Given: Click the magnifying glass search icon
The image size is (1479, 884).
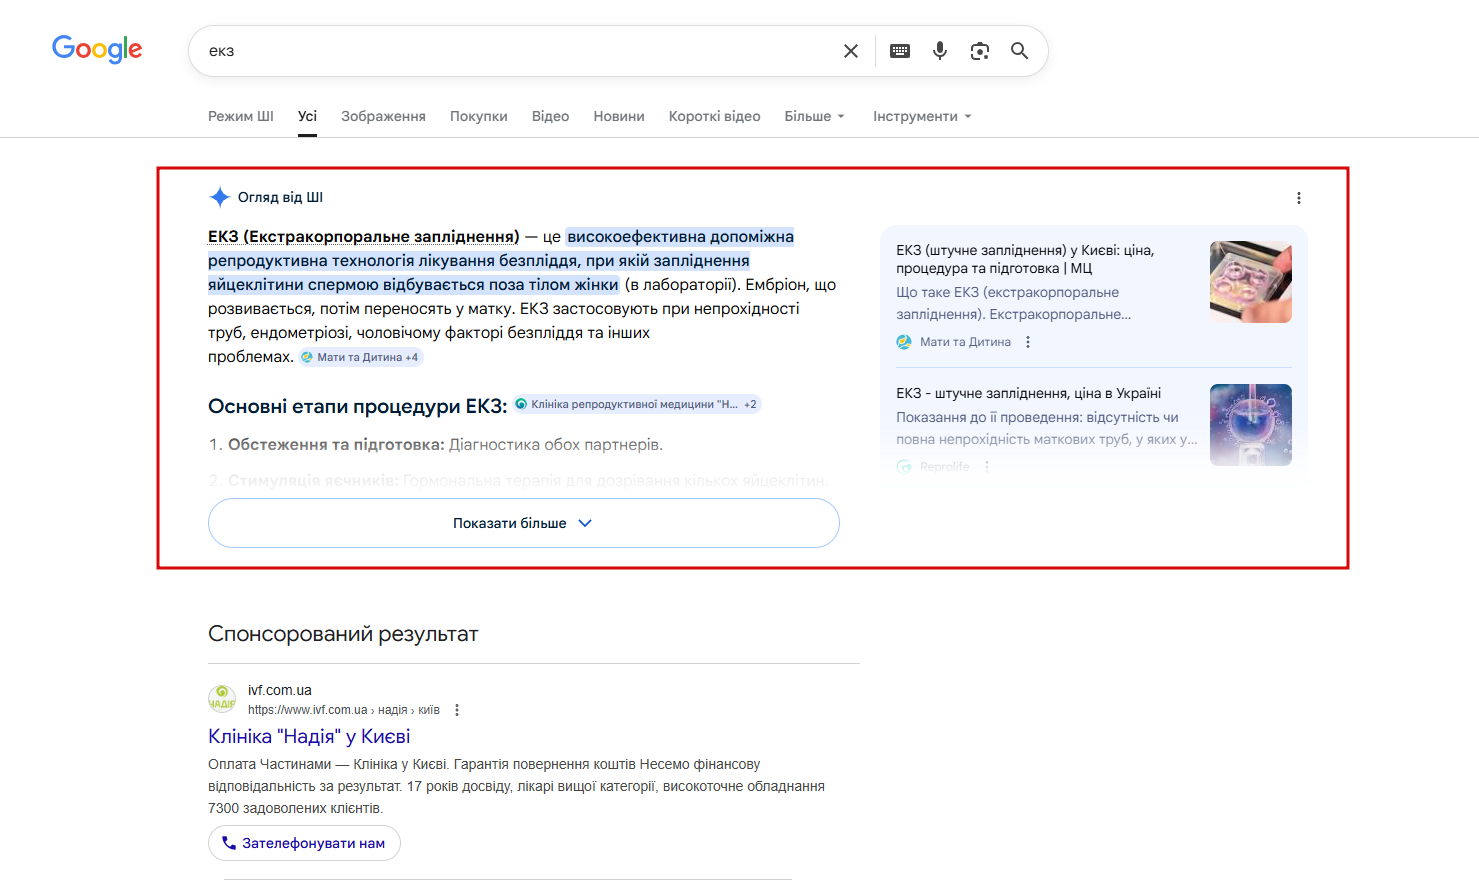Looking at the screenshot, I should click(x=1019, y=51).
